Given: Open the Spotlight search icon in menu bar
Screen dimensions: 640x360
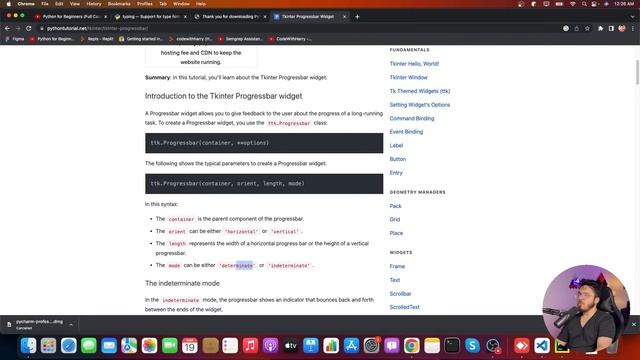Looking at the screenshot, I should pyautogui.click(x=584, y=4).
